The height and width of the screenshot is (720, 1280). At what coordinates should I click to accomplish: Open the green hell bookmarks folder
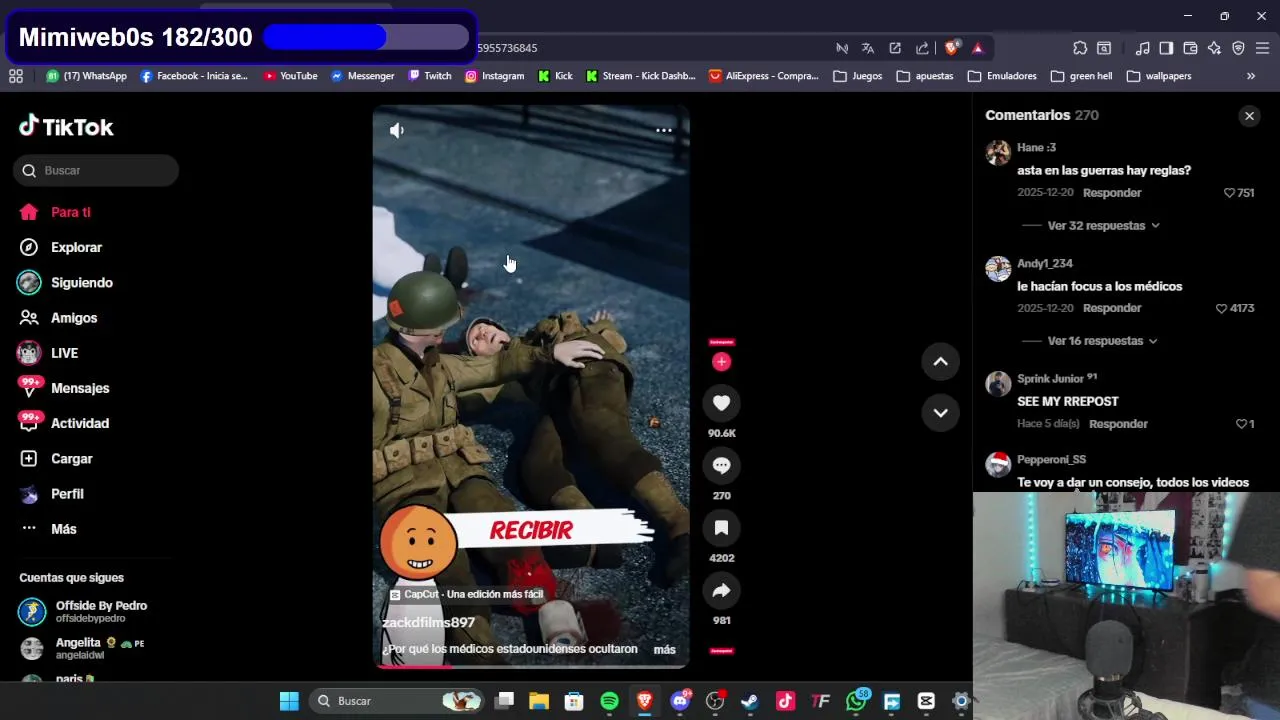(1081, 76)
